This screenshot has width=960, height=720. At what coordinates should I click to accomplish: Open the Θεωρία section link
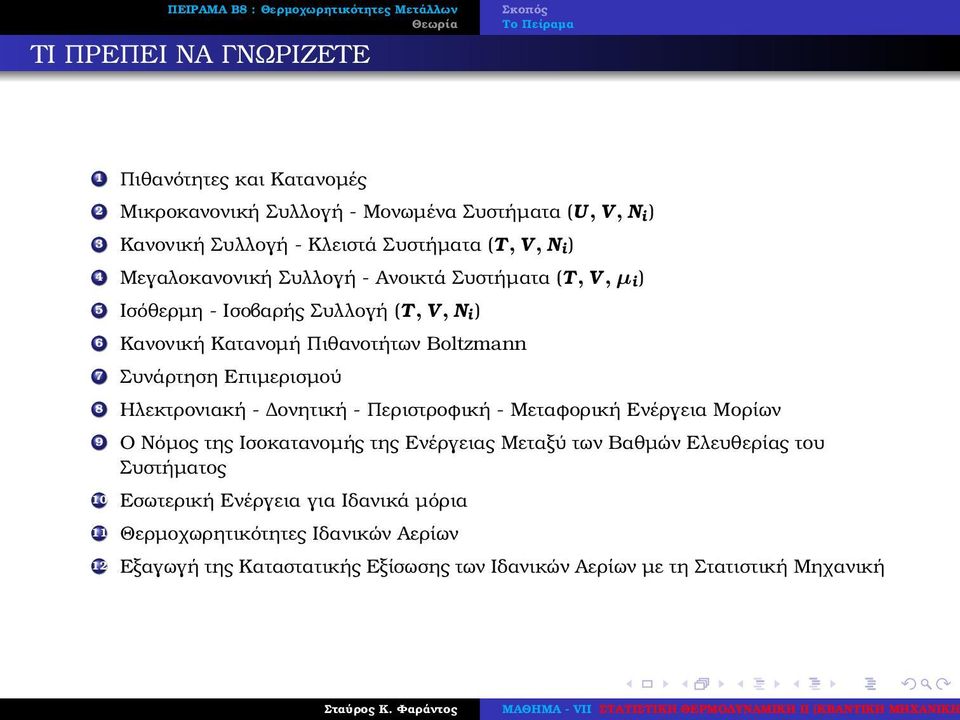(x=435, y=24)
